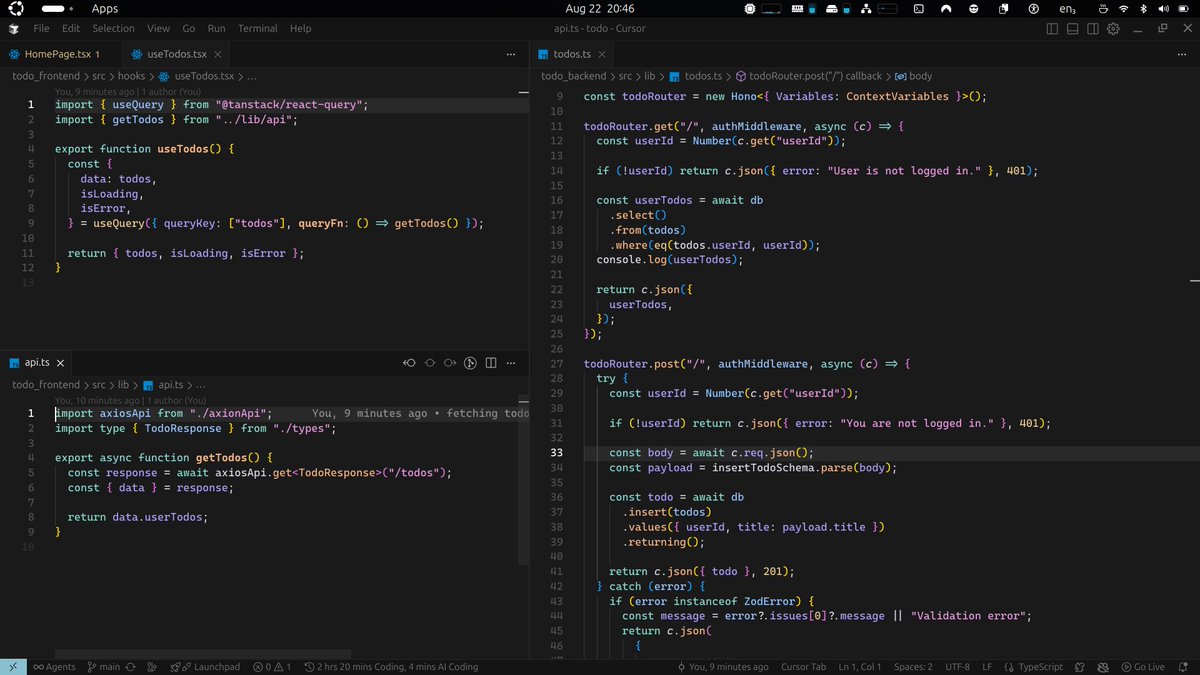Image resolution: width=1200 pixels, height=675 pixels.
Task: Click the coding time tracker status
Action: (390, 667)
